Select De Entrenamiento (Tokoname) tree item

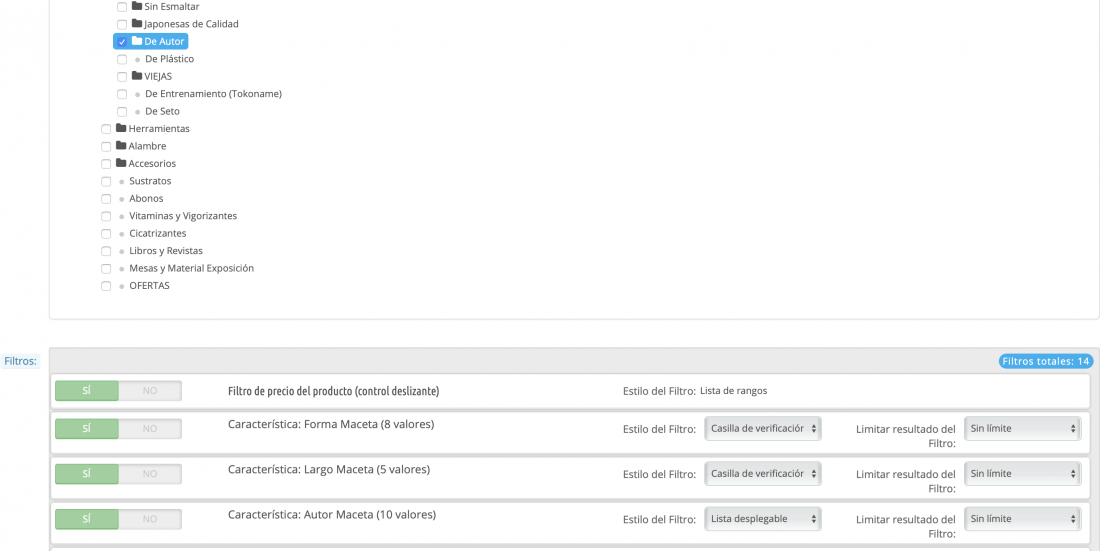tap(213, 93)
